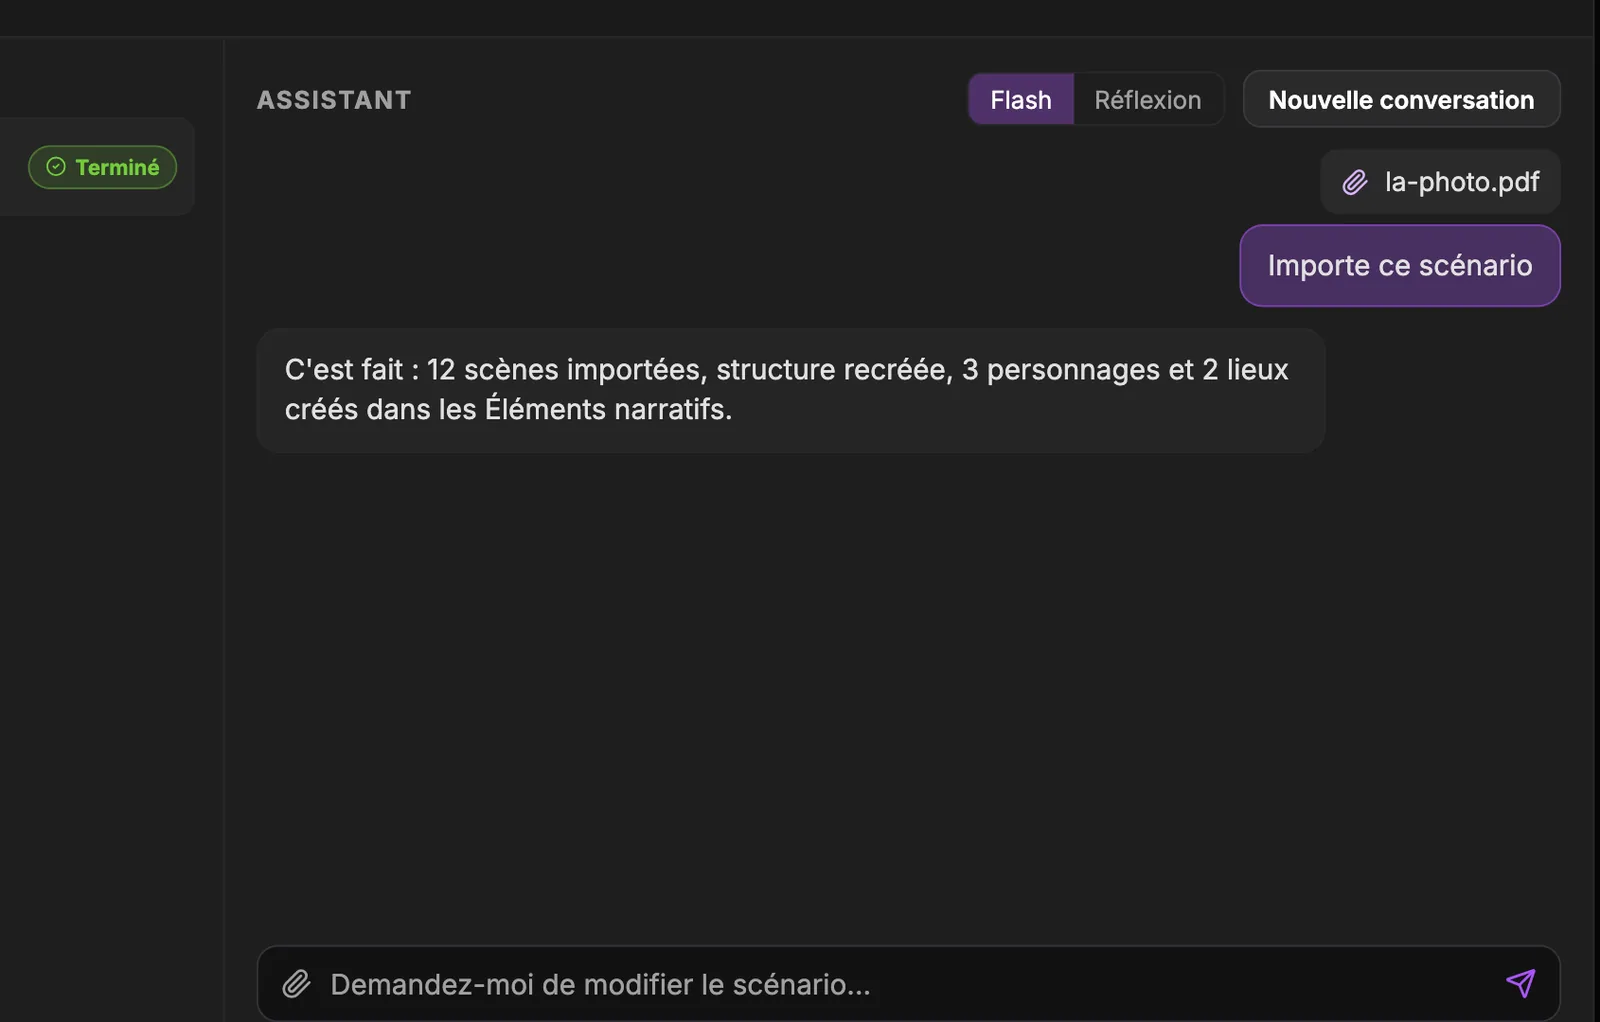Image resolution: width=1600 pixels, height=1022 pixels.
Task: Click the paperclip attach icon in input bar
Action: coord(296,984)
